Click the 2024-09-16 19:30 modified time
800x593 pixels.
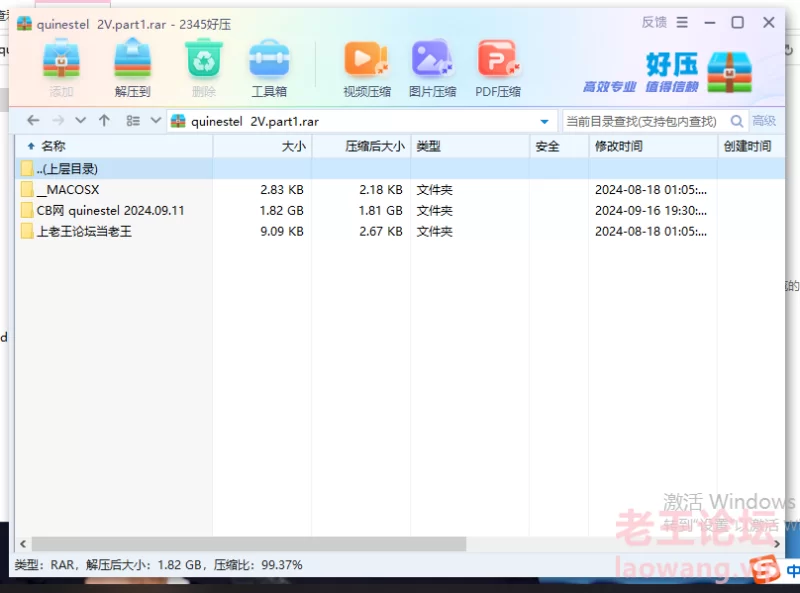click(x=651, y=210)
